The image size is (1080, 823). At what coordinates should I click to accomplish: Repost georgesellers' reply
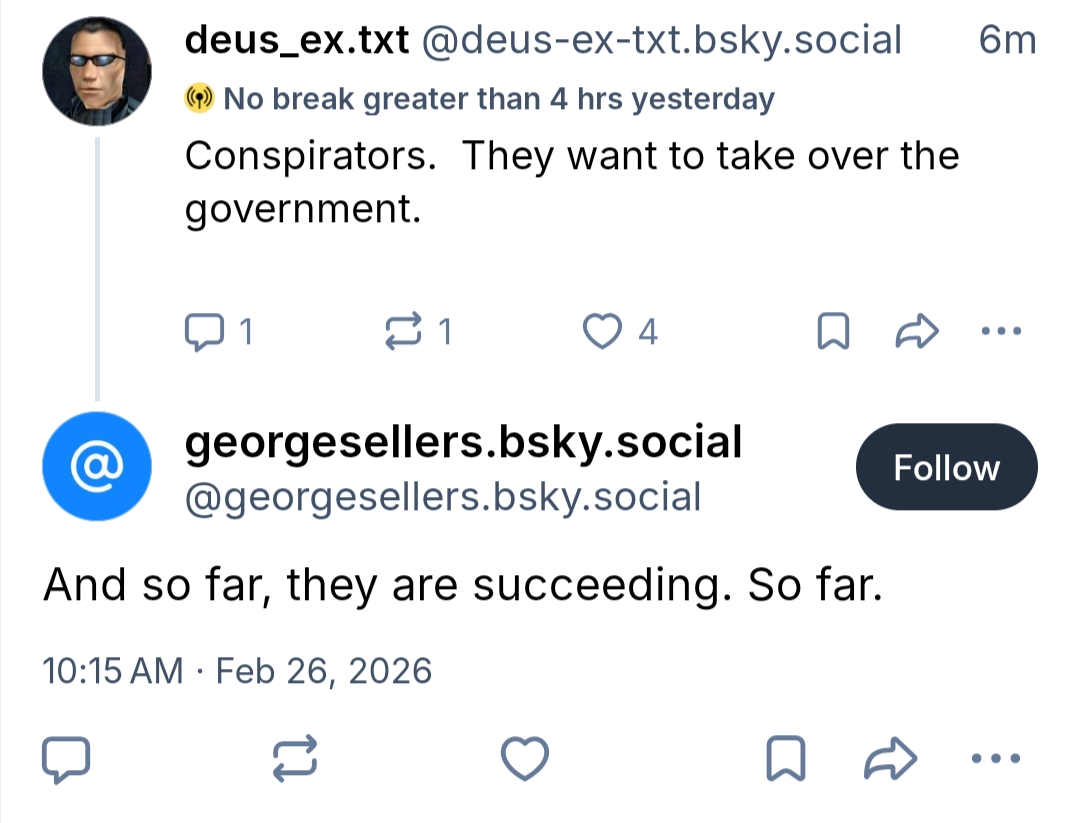296,759
